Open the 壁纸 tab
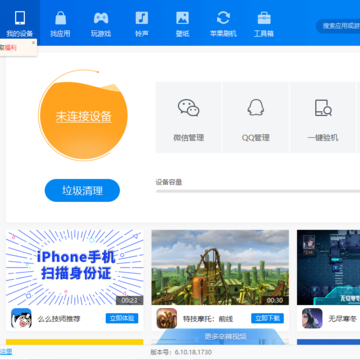Screen dimensions: 360x360 click(x=182, y=23)
